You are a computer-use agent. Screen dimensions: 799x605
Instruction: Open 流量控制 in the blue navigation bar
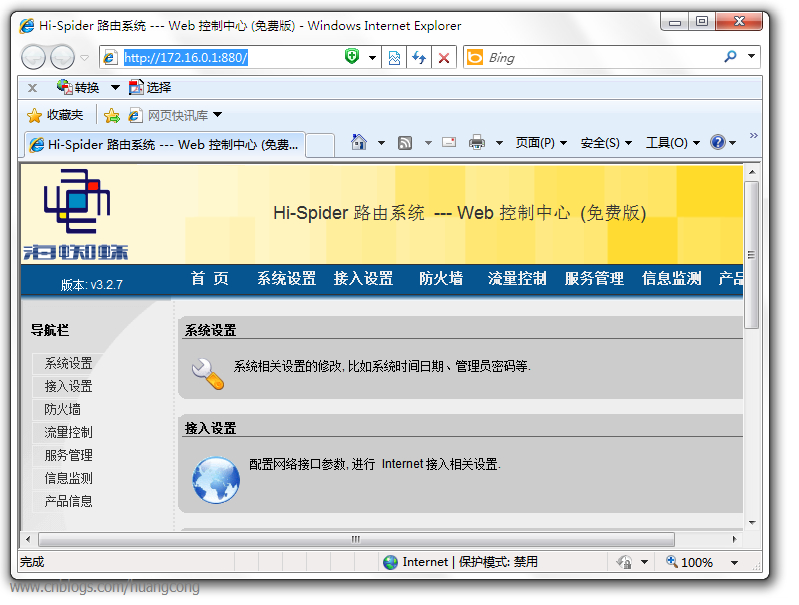[517, 278]
